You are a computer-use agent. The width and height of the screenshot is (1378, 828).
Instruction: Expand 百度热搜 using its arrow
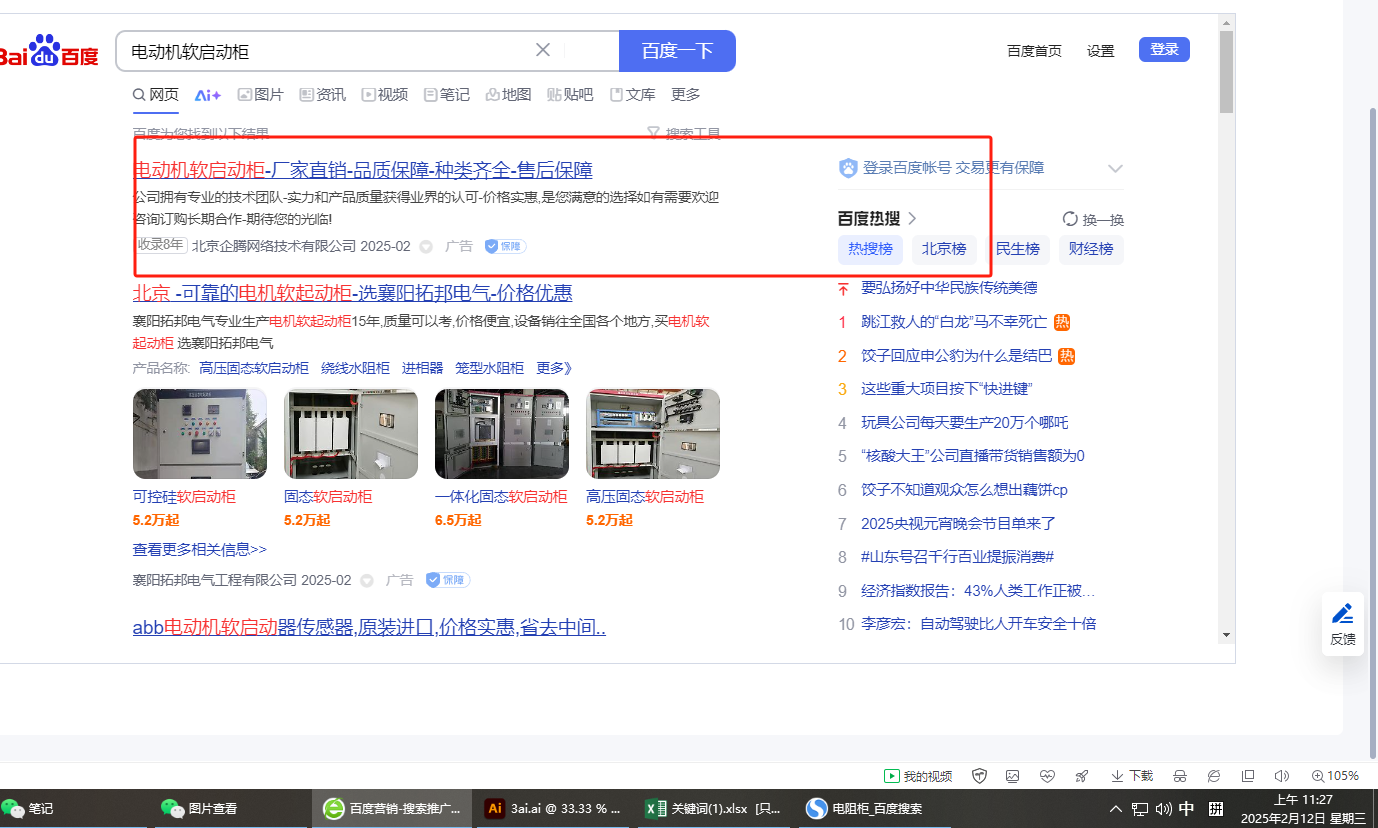point(912,219)
